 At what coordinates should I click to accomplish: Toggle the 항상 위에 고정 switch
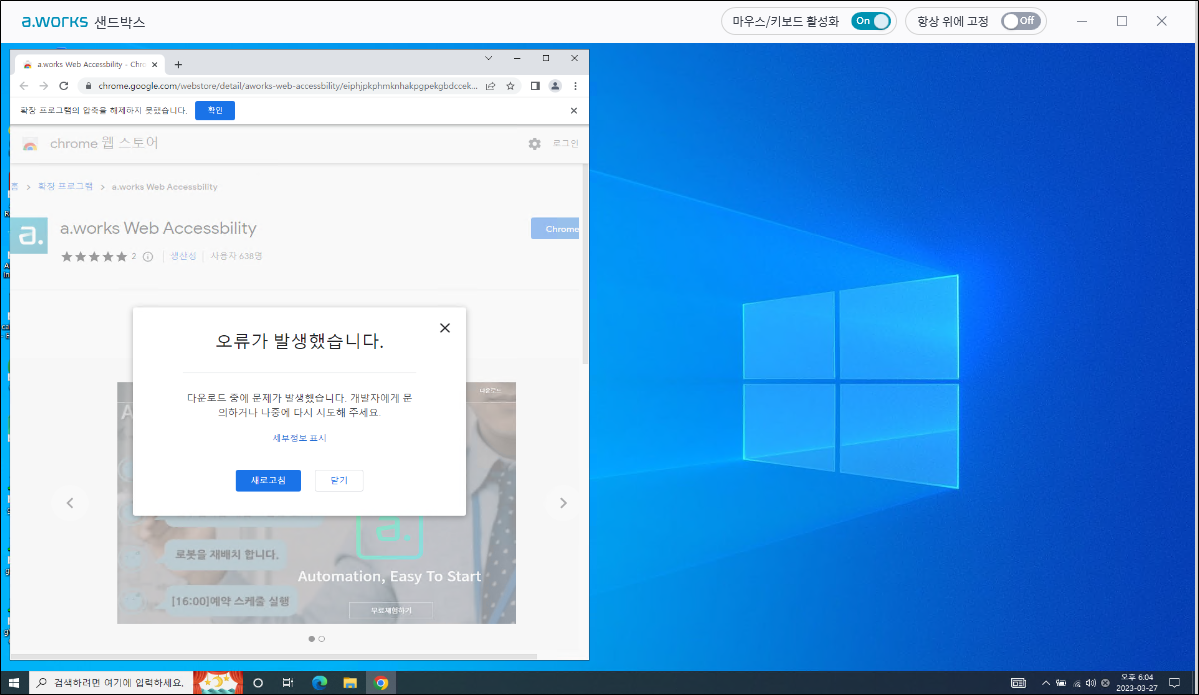point(1021,21)
